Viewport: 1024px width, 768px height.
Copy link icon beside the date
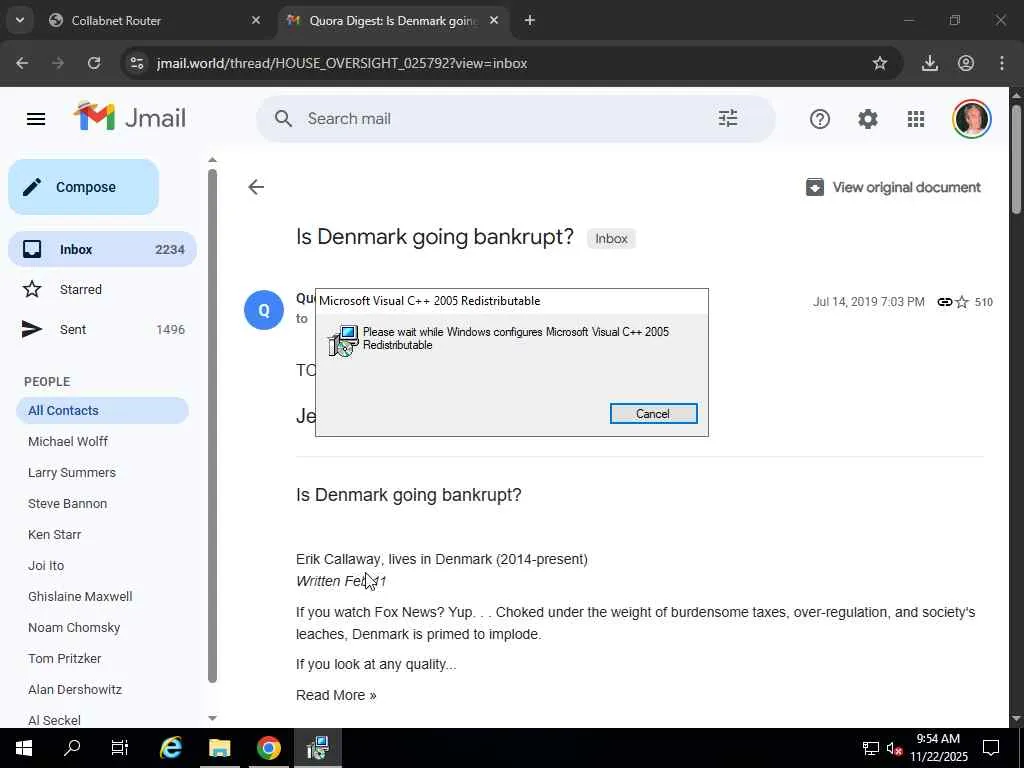(x=944, y=302)
